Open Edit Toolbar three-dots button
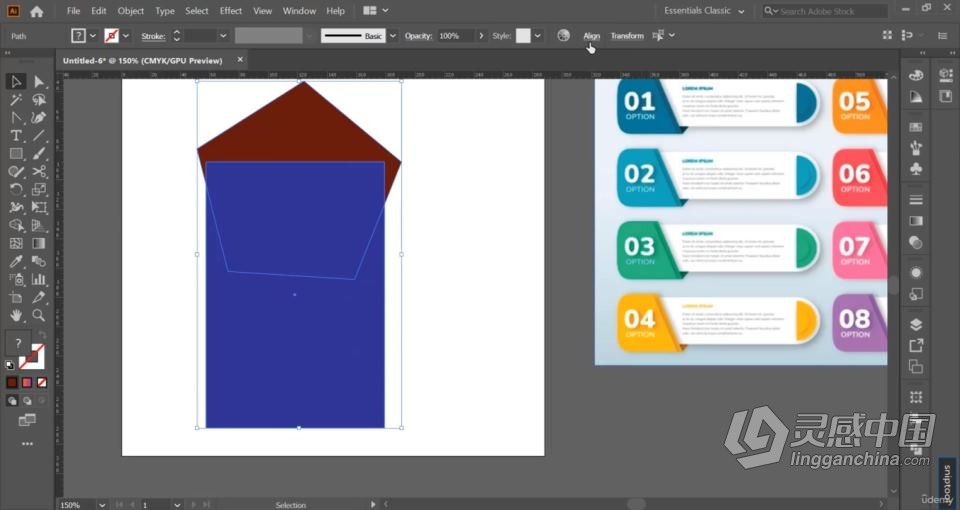Viewport: 960px width, 510px height. [x=28, y=444]
